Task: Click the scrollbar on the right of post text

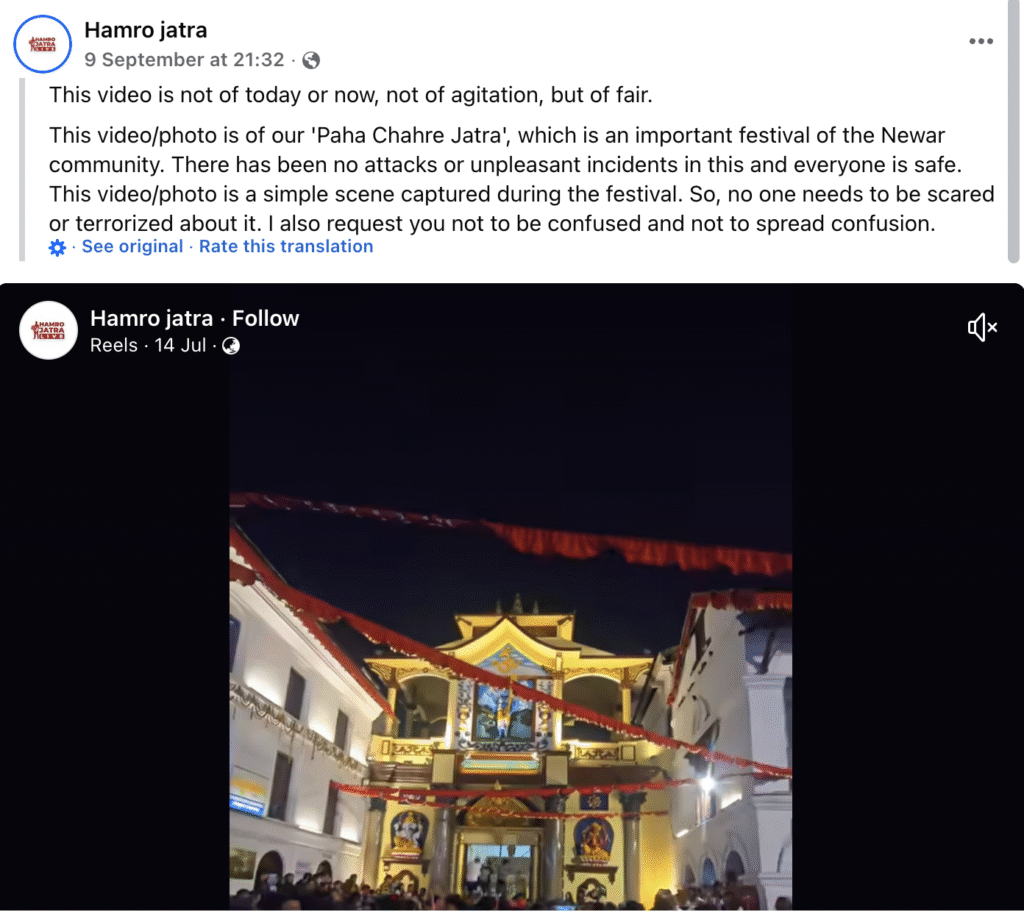Action: click(x=1014, y=131)
